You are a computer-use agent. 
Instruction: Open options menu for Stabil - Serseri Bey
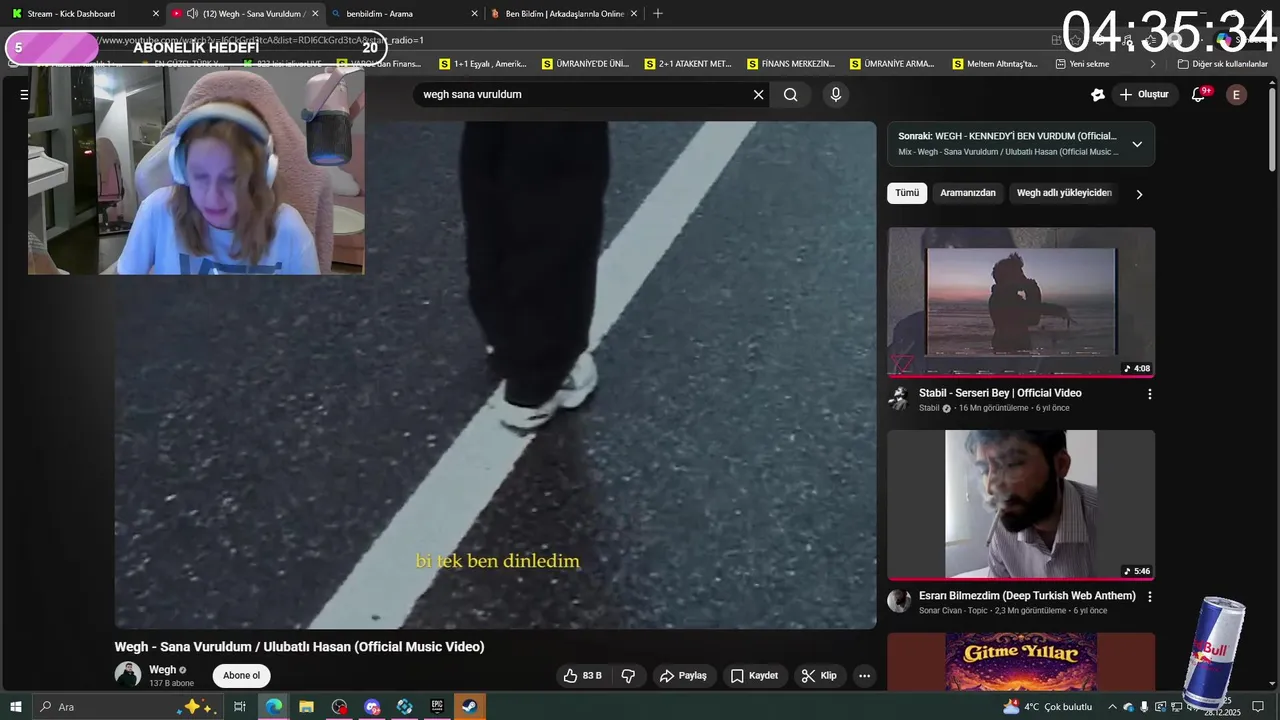tap(1149, 394)
